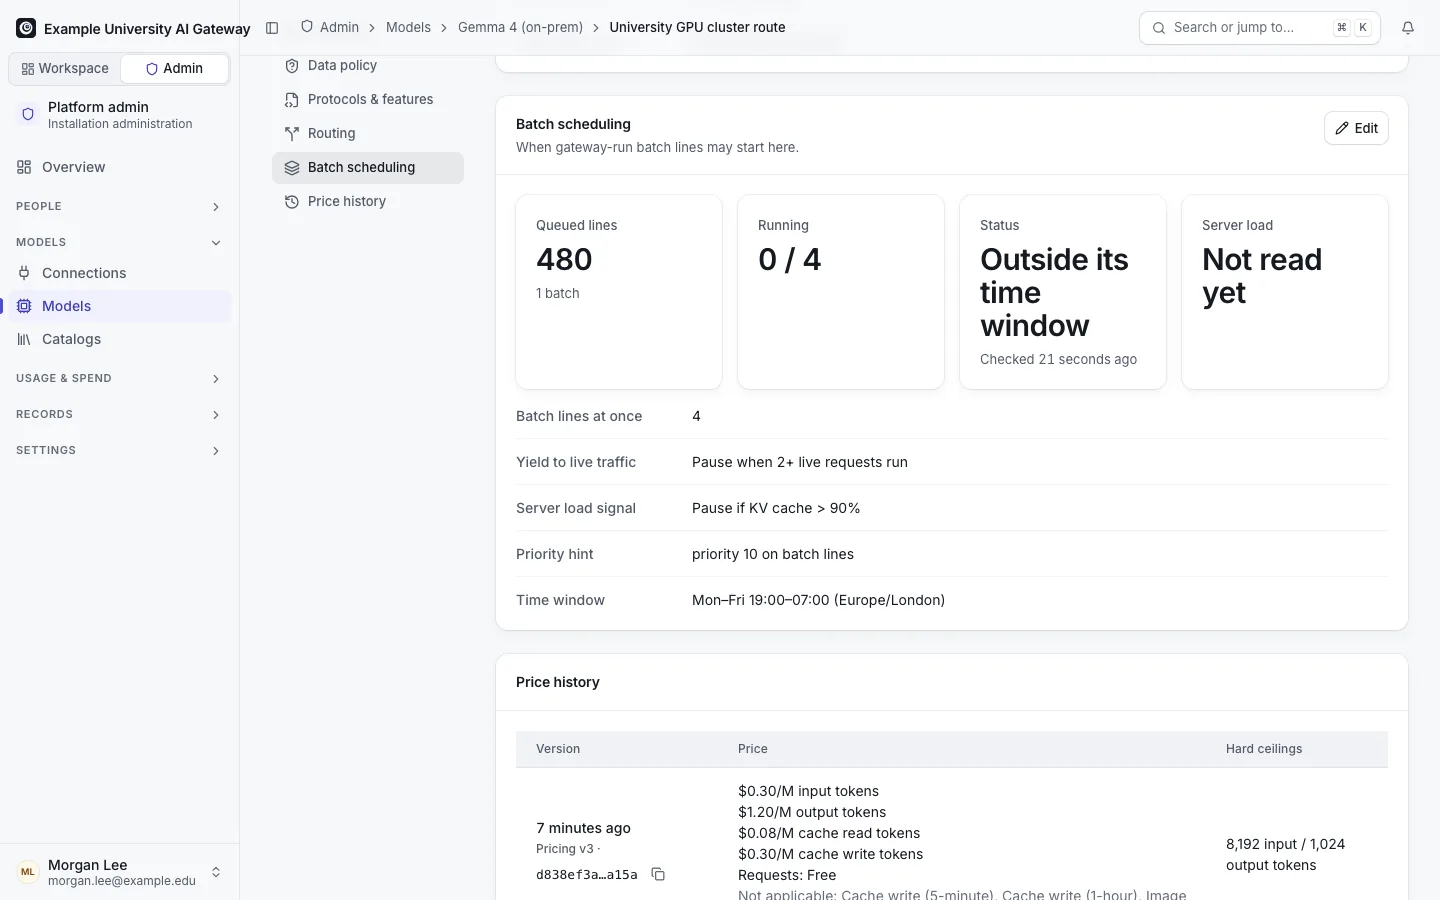Open Overview in the sidebar
This screenshot has width=1440, height=900.
click(x=120, y=167)
